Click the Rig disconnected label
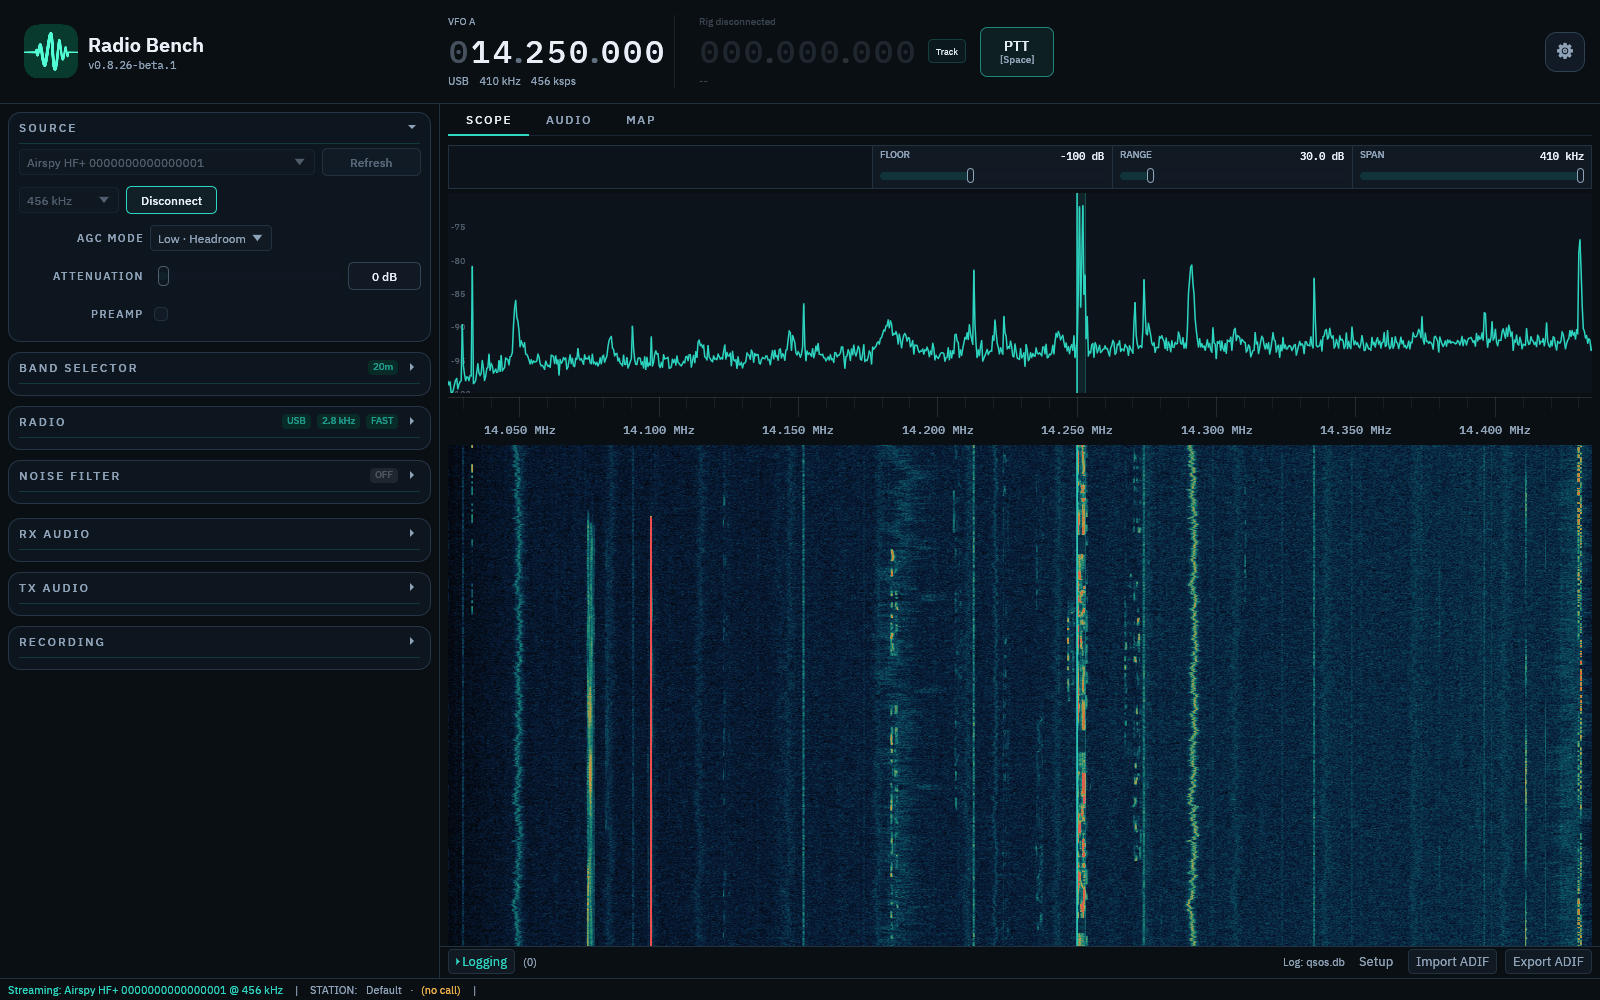1600x1000 pixels. tap(737, 22)
